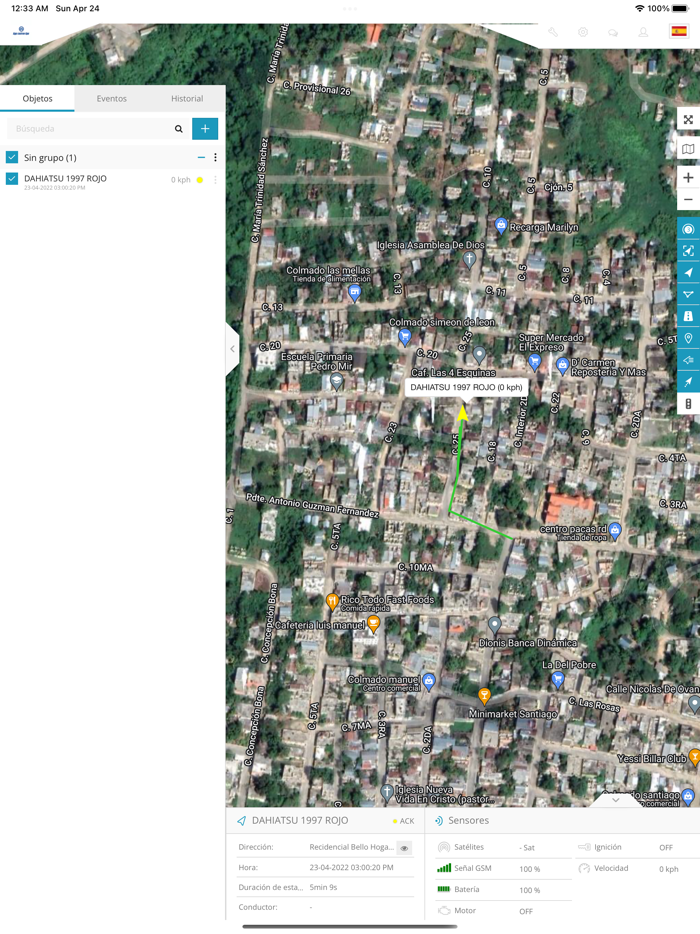The width and height of the screenshot is (700, 934).
Task: Add a new object with plus button
Action: pos(205,129)
